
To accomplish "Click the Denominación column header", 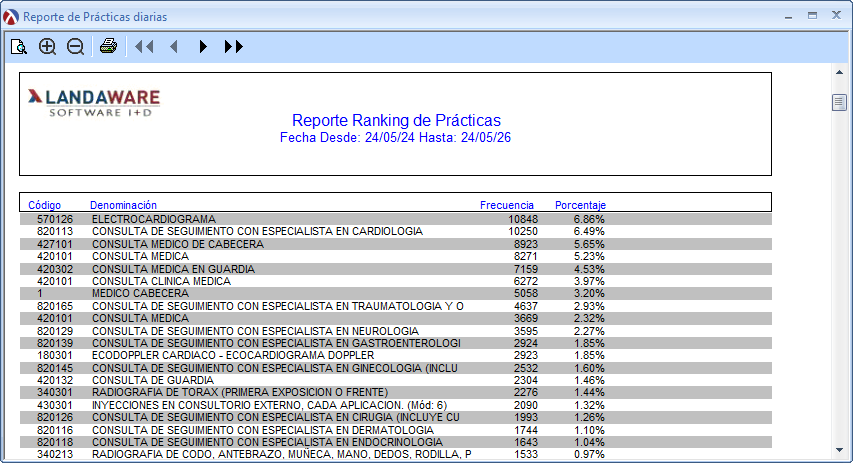I will tap(123, 205).
